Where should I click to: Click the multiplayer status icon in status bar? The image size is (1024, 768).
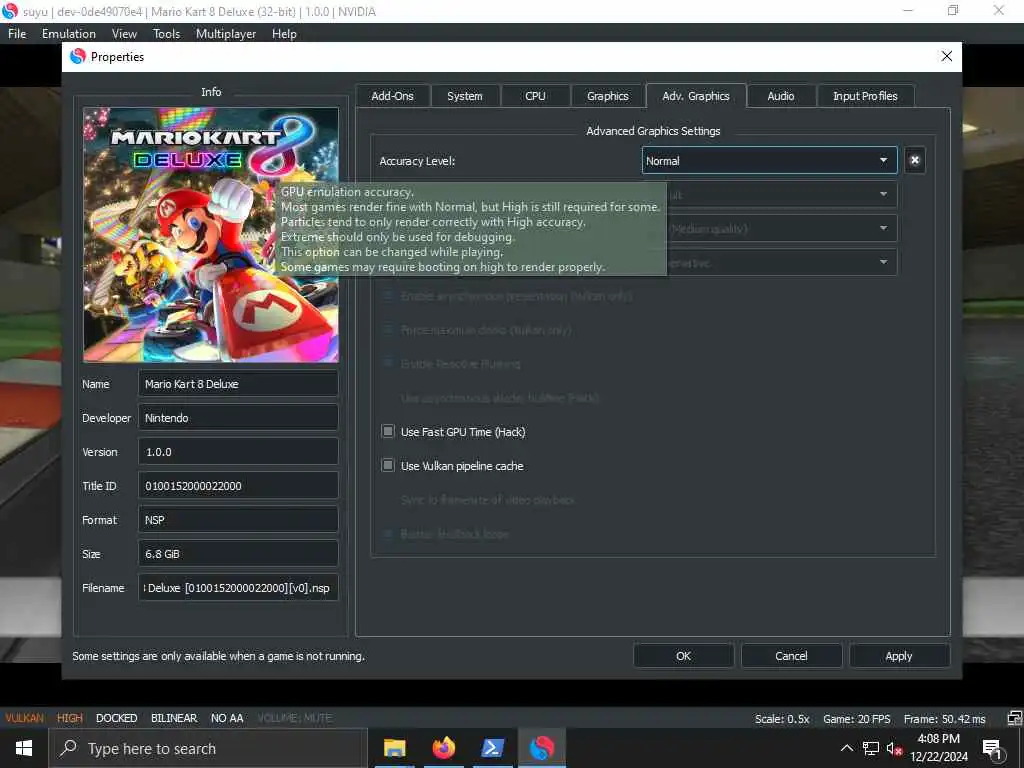1014,718
